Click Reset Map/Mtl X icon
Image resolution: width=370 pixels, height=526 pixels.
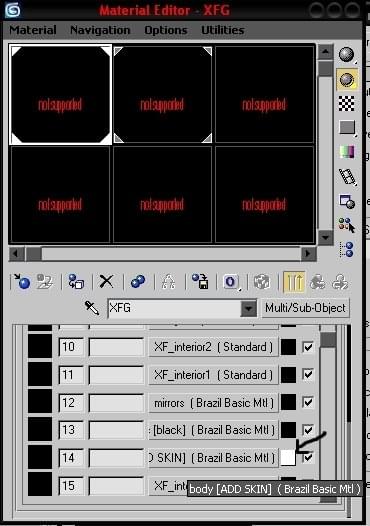point(106,281)
